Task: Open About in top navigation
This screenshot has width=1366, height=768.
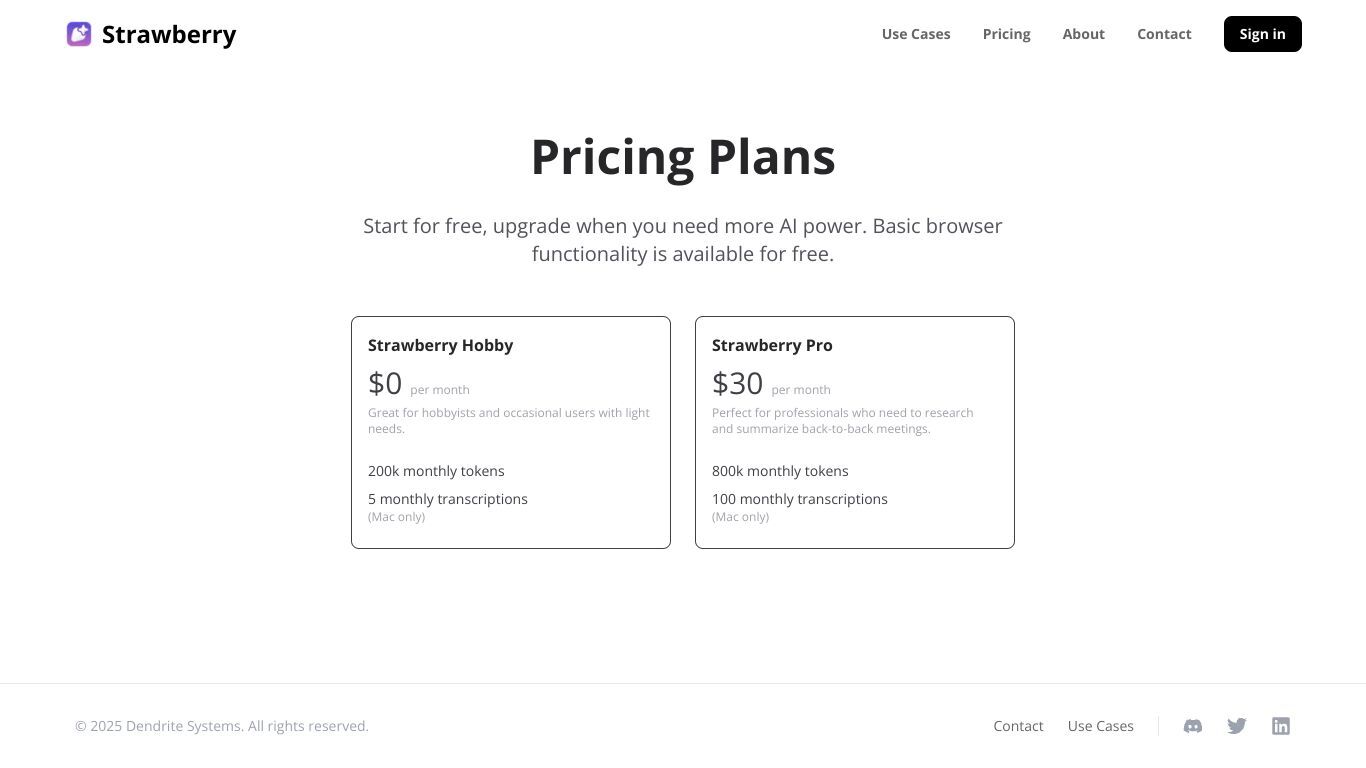Action: tap(1083, 34)
